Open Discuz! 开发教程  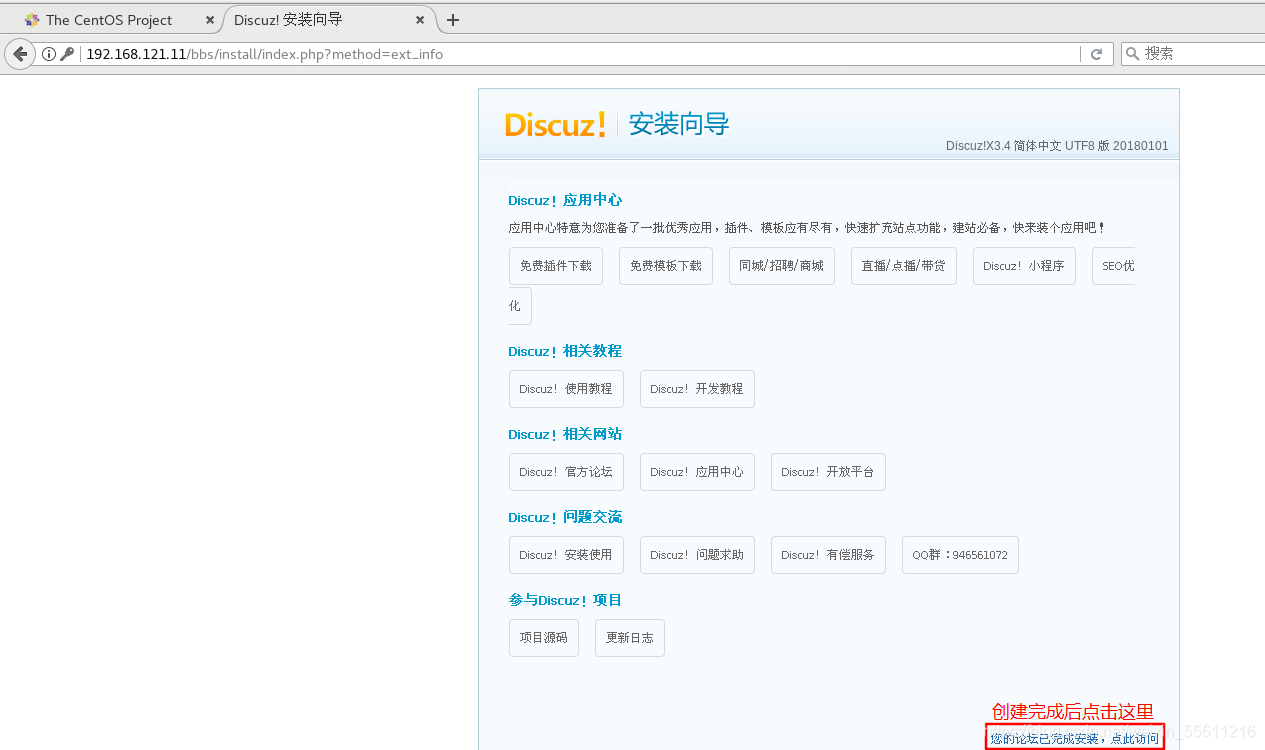(697, 389)
